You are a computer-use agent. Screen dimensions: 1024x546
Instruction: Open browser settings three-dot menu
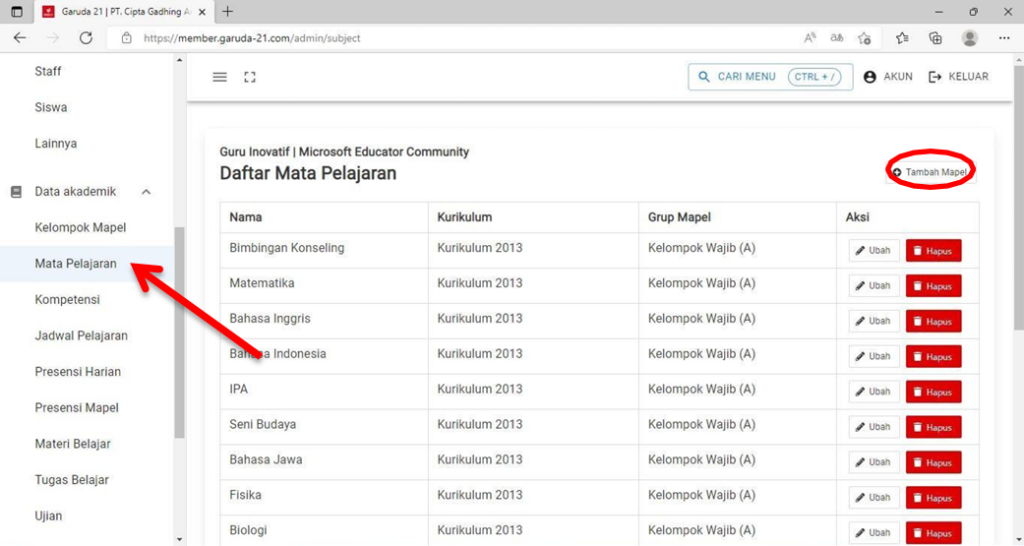click(1004, 38)
